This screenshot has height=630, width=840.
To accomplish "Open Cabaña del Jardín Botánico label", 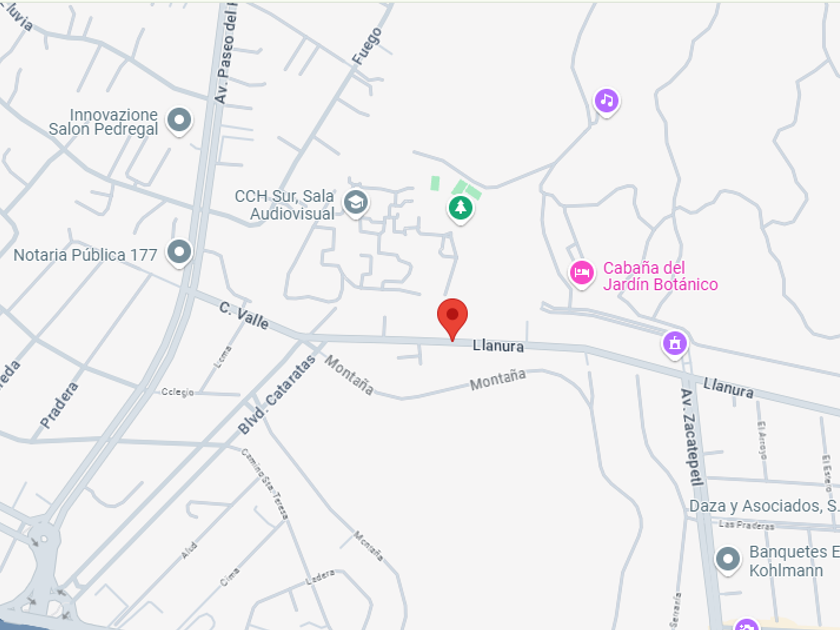I will coord(660,276).
